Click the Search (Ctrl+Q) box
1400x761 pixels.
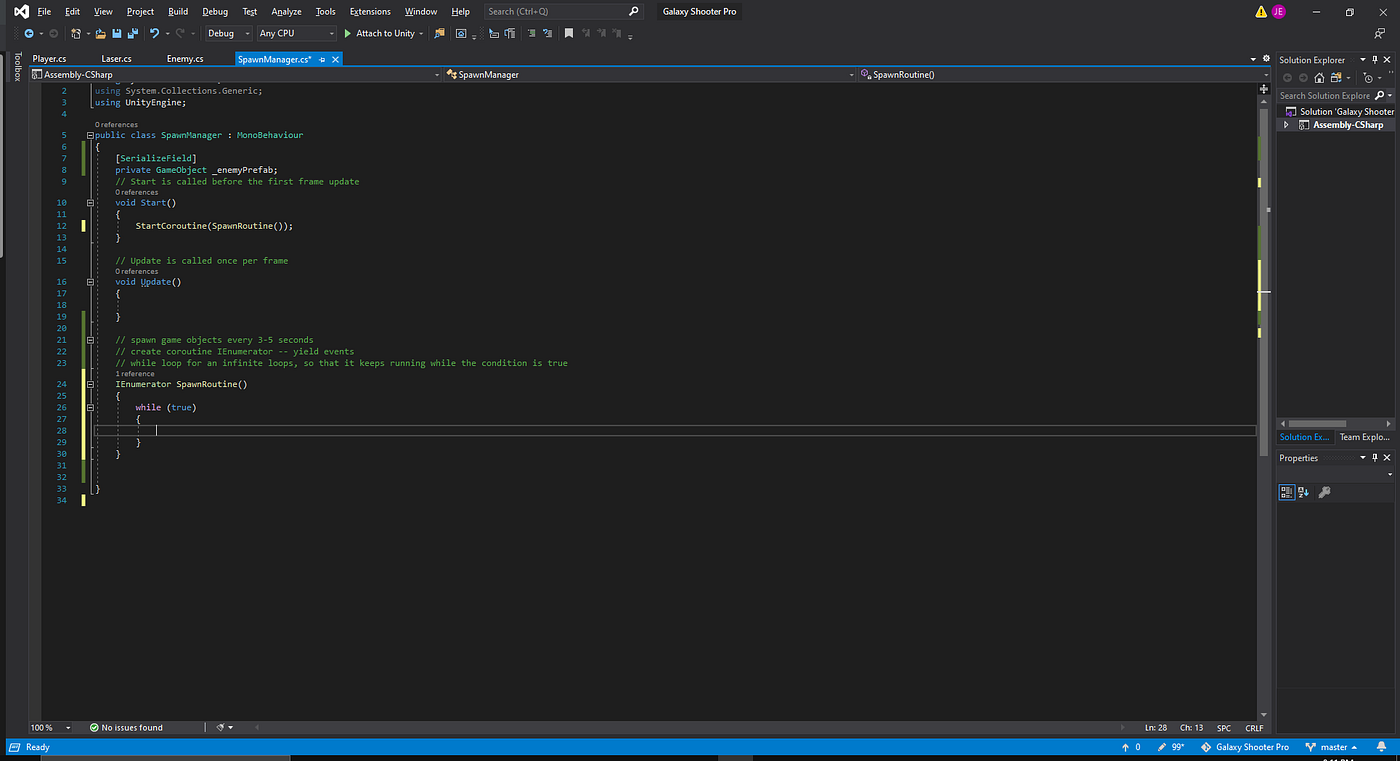563,12
